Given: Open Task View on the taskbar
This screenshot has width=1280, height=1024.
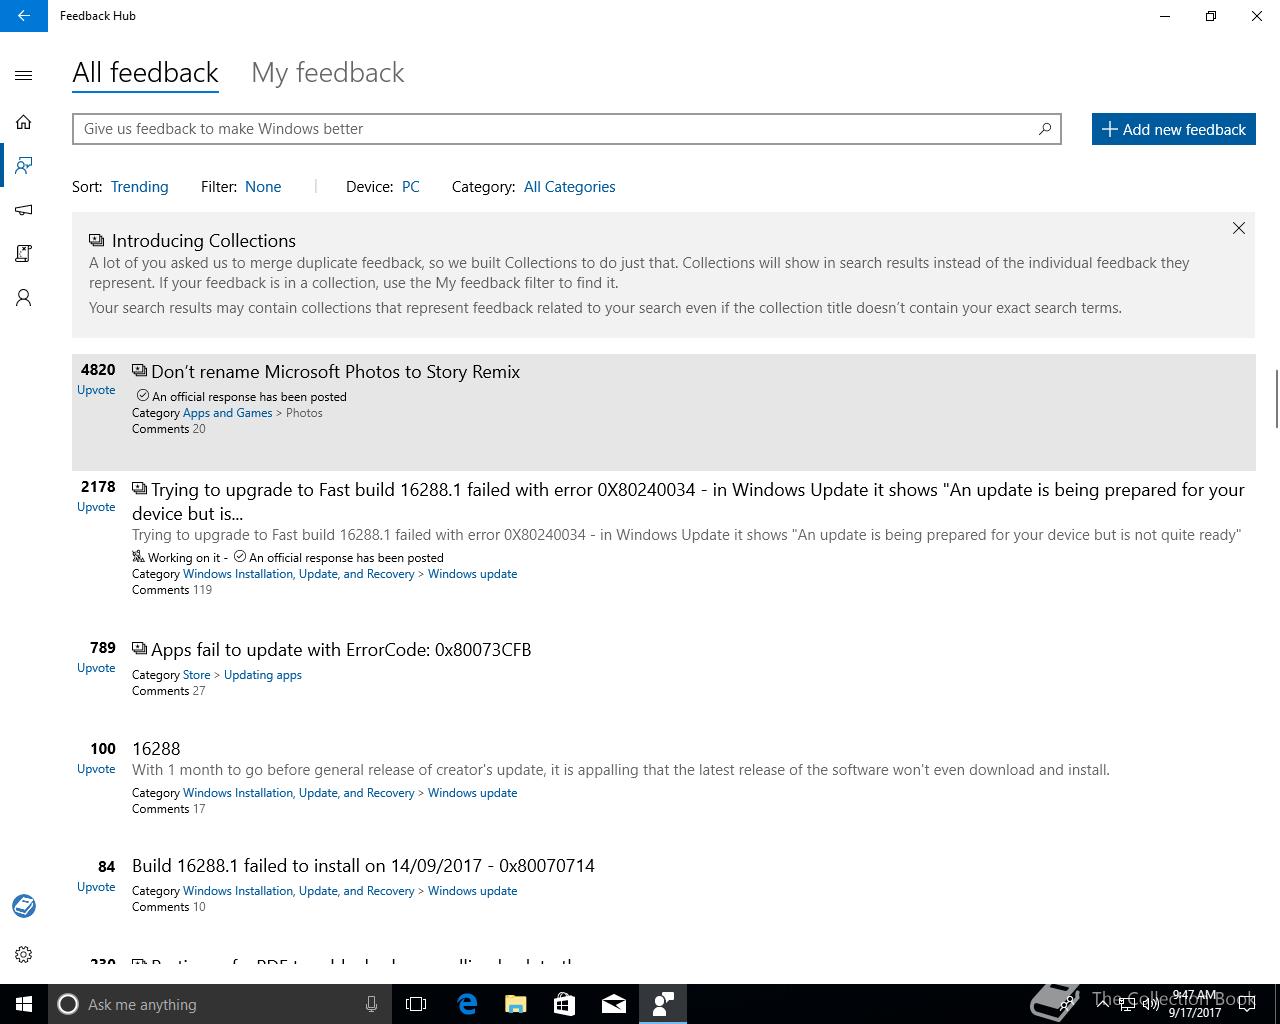Looking at the screenshot, I should (x=416, y=1004).
